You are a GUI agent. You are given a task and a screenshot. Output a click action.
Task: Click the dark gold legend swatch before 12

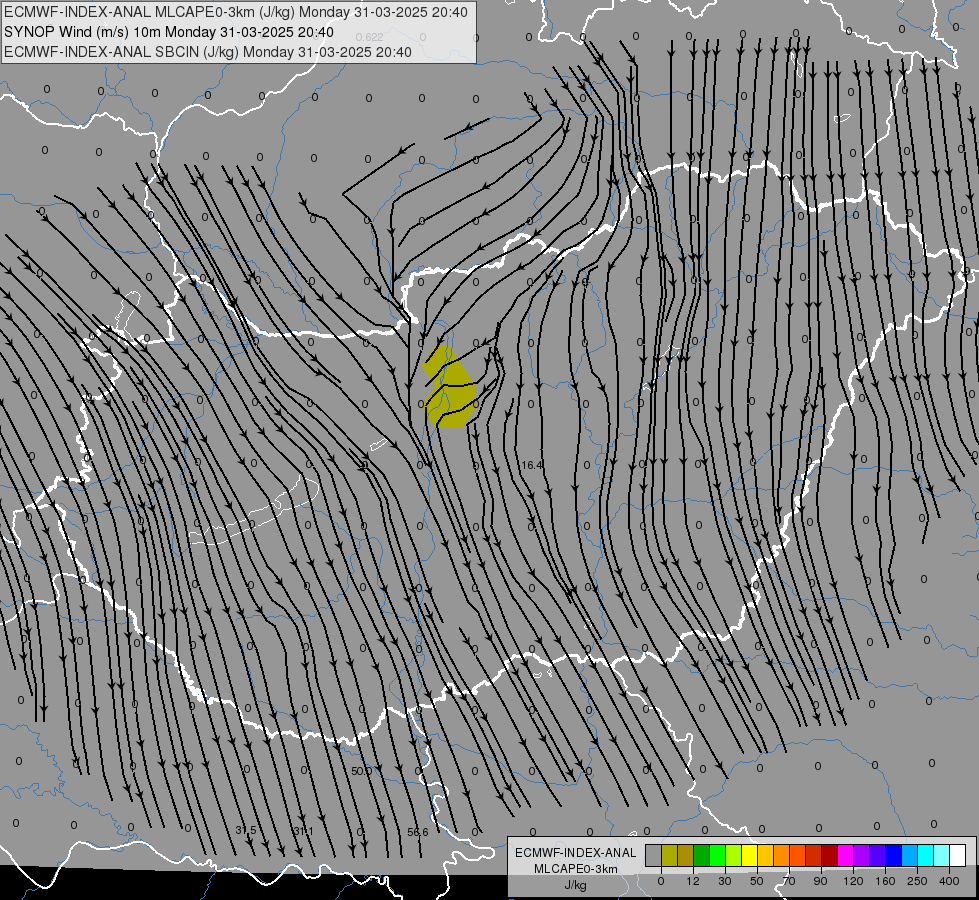click(x=686, y=855)
